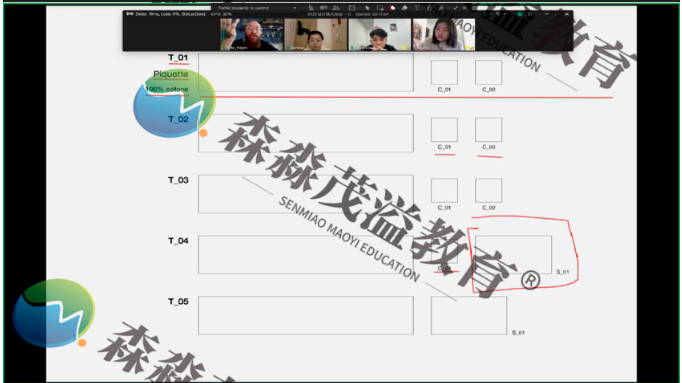Expand the arrow next to the speaker

505,14
